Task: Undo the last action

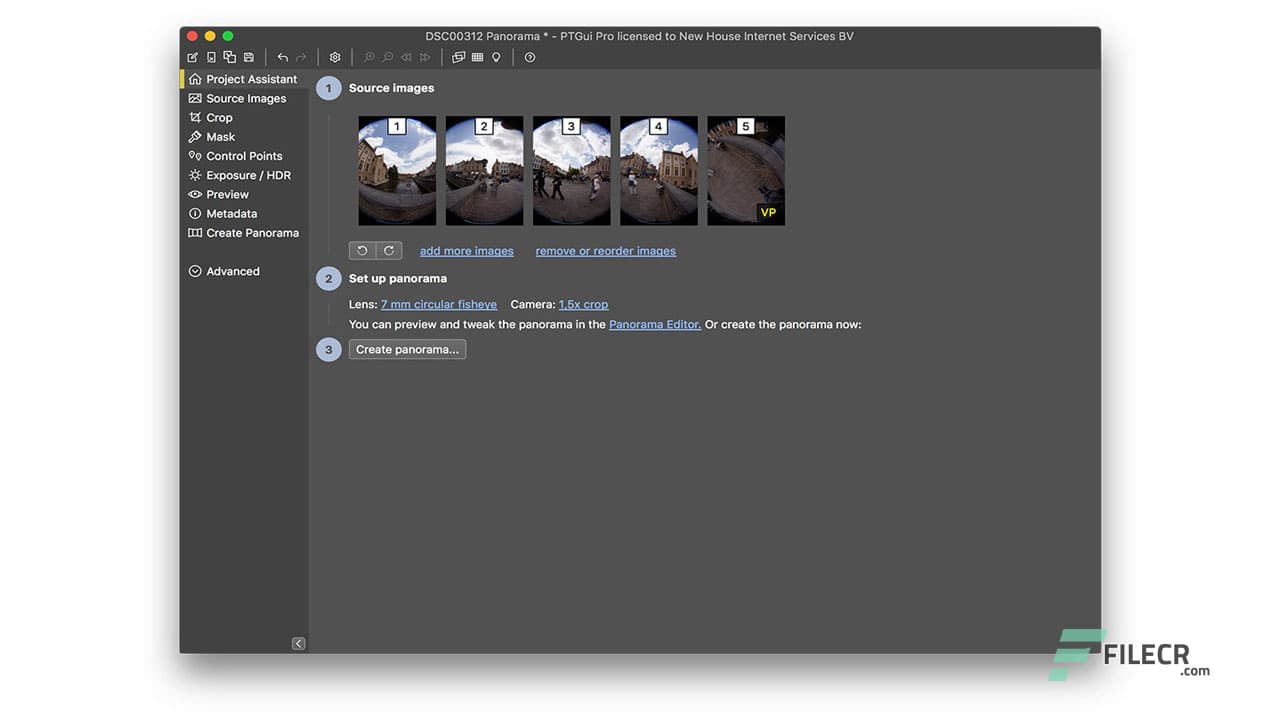Action: click(281, 57)
